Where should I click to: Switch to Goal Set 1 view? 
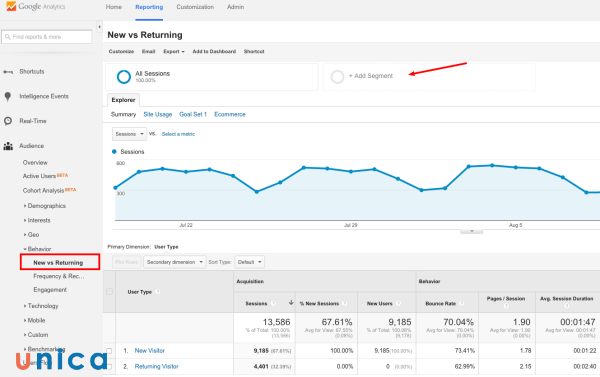pos(193,114)
